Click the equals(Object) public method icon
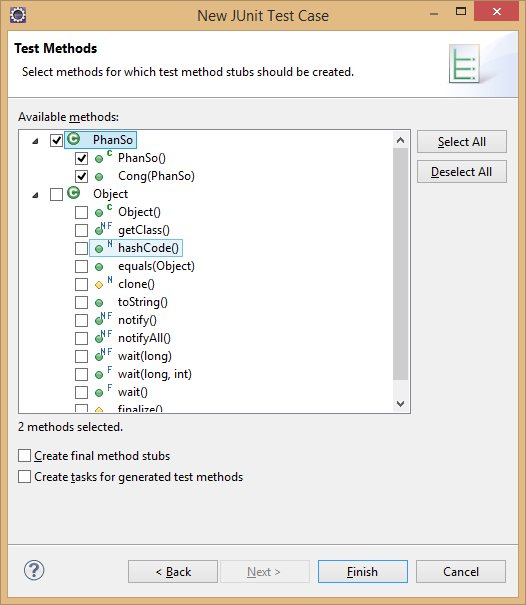This screenshot has width=526, height=605. [99, 267]
